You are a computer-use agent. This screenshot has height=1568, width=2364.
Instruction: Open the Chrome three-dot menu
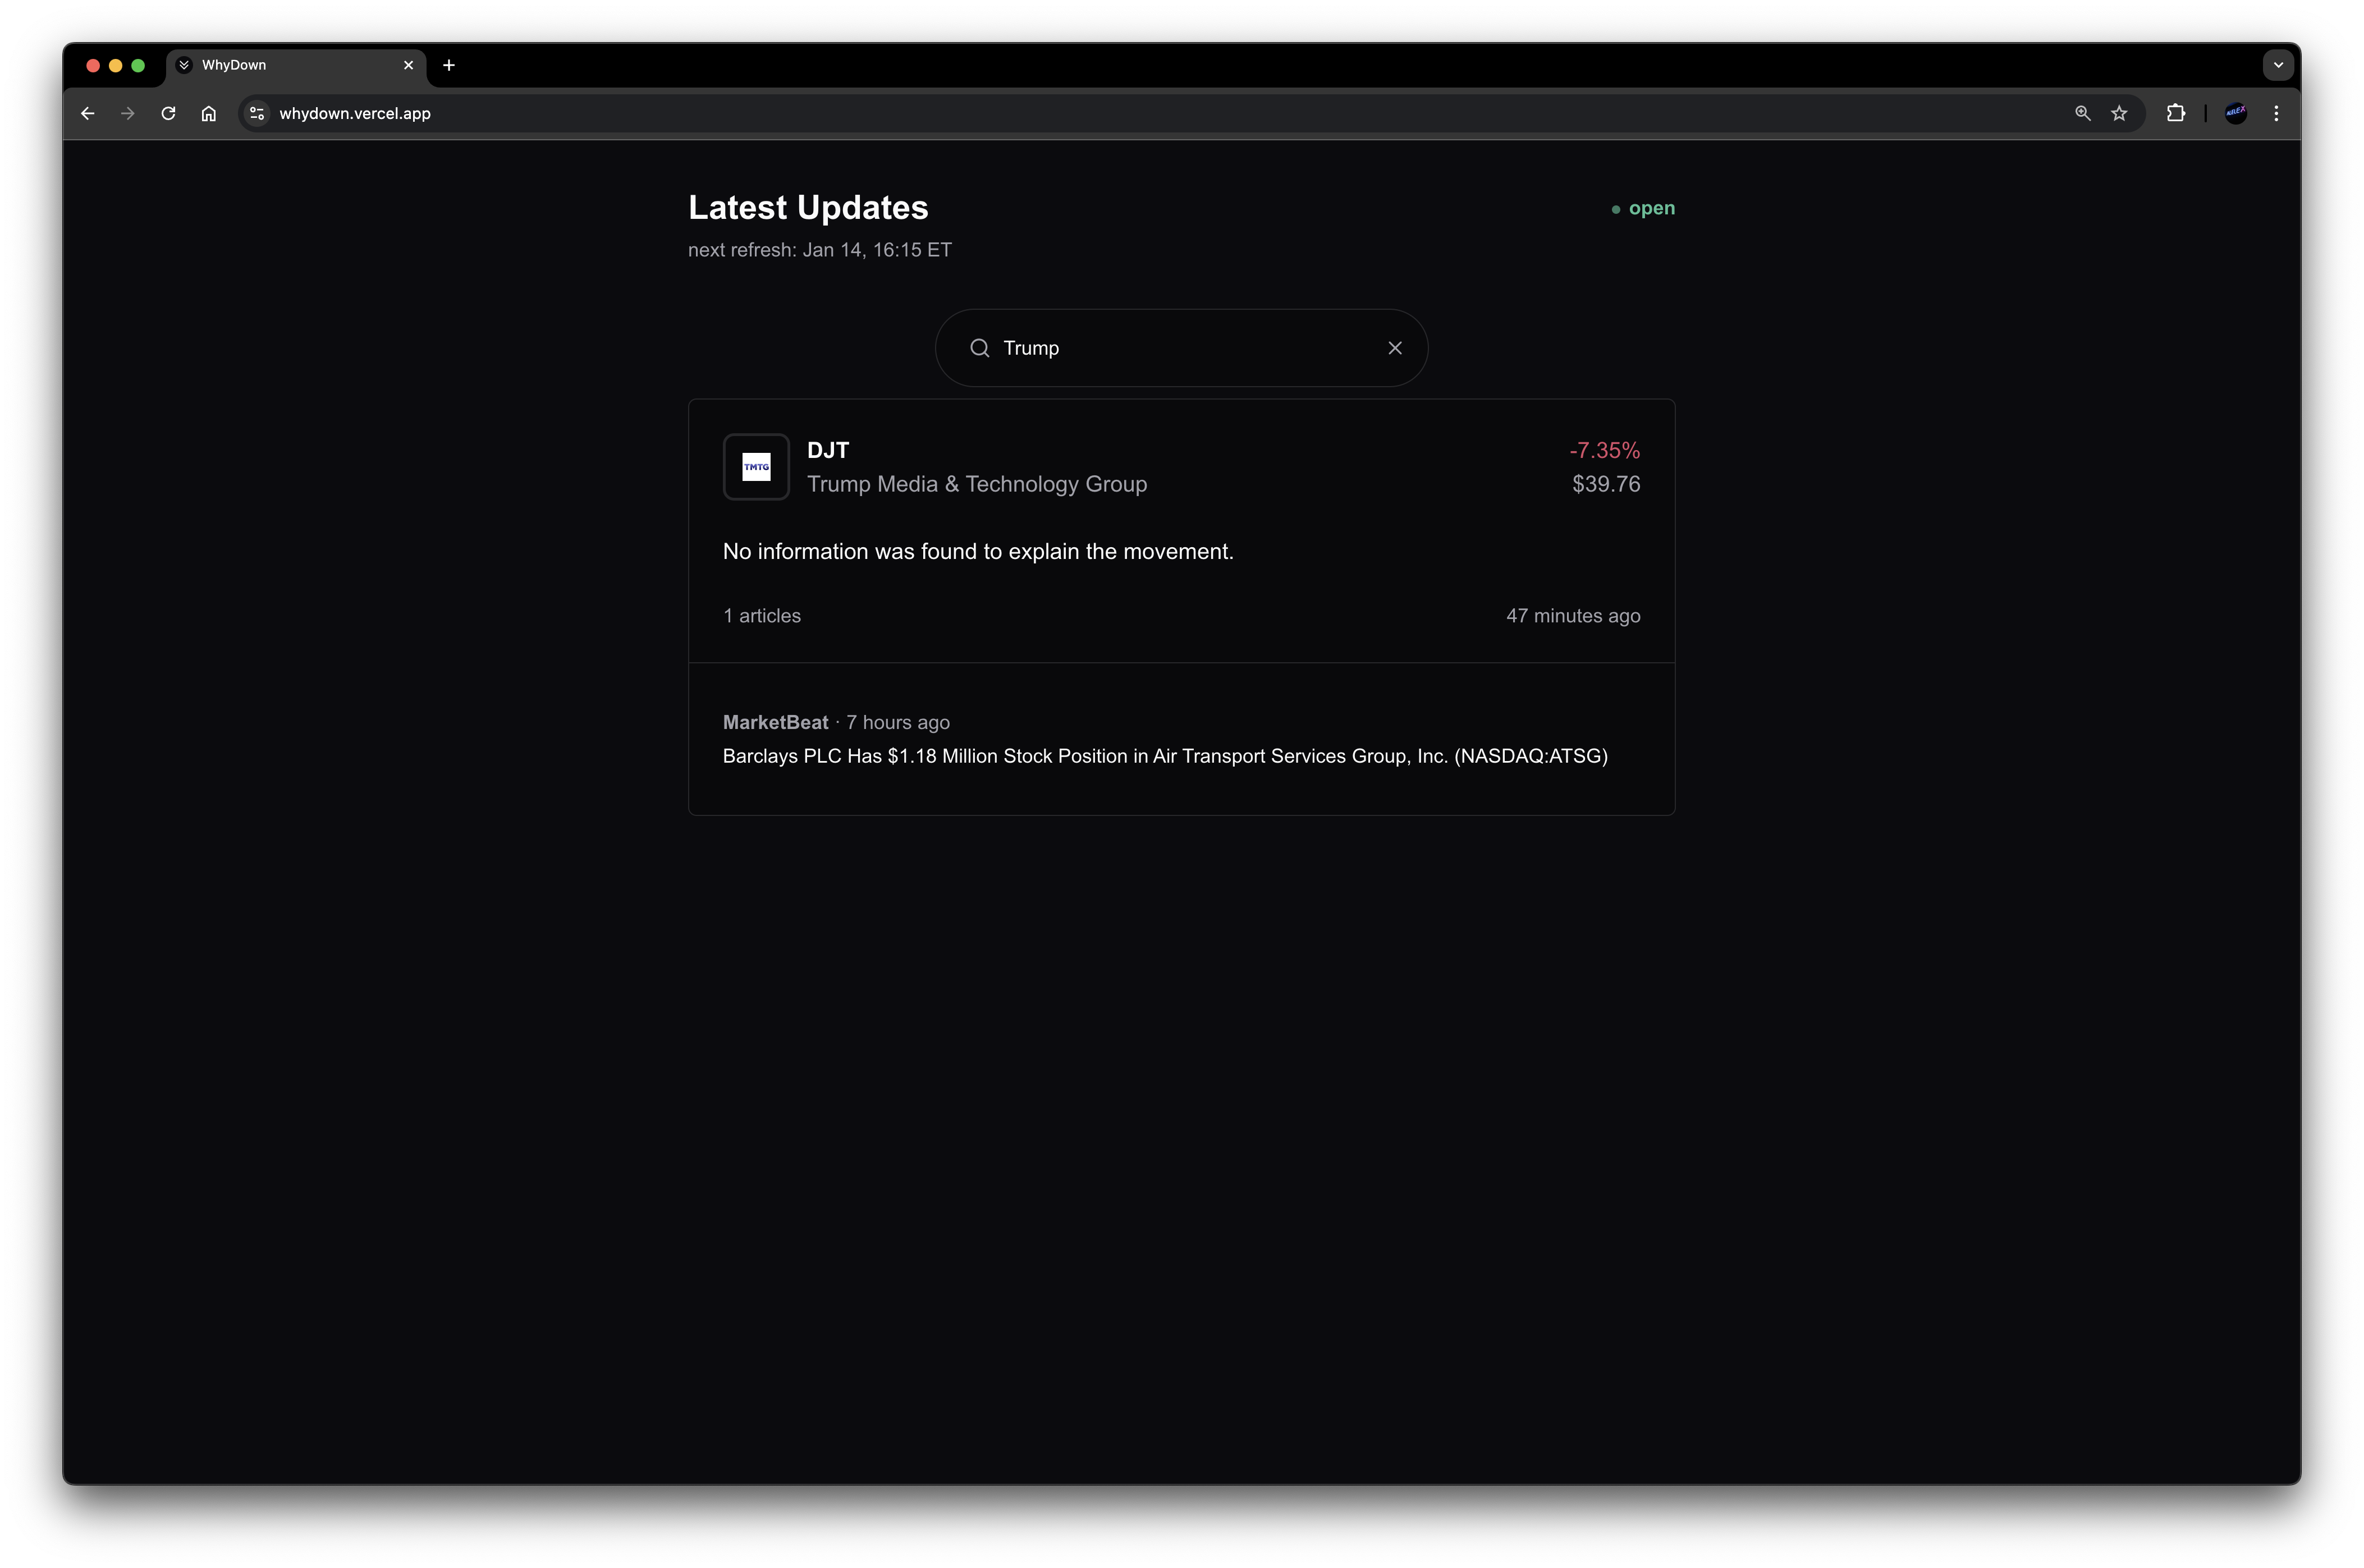click(x=2276, y=114)
